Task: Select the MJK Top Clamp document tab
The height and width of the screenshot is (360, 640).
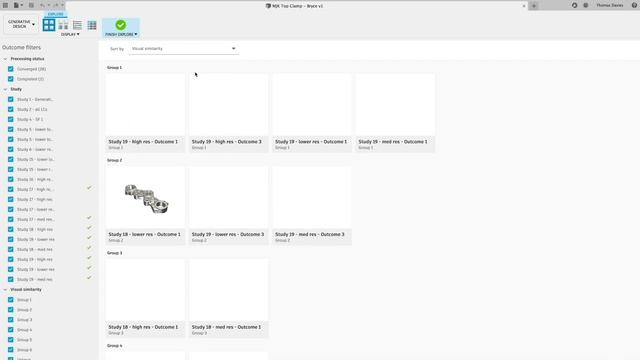Action: [x=295, y=6]
